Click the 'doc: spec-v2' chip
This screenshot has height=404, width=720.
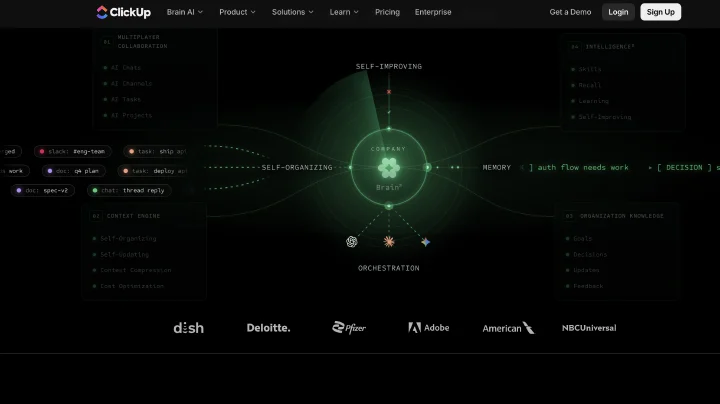point(43,190)
